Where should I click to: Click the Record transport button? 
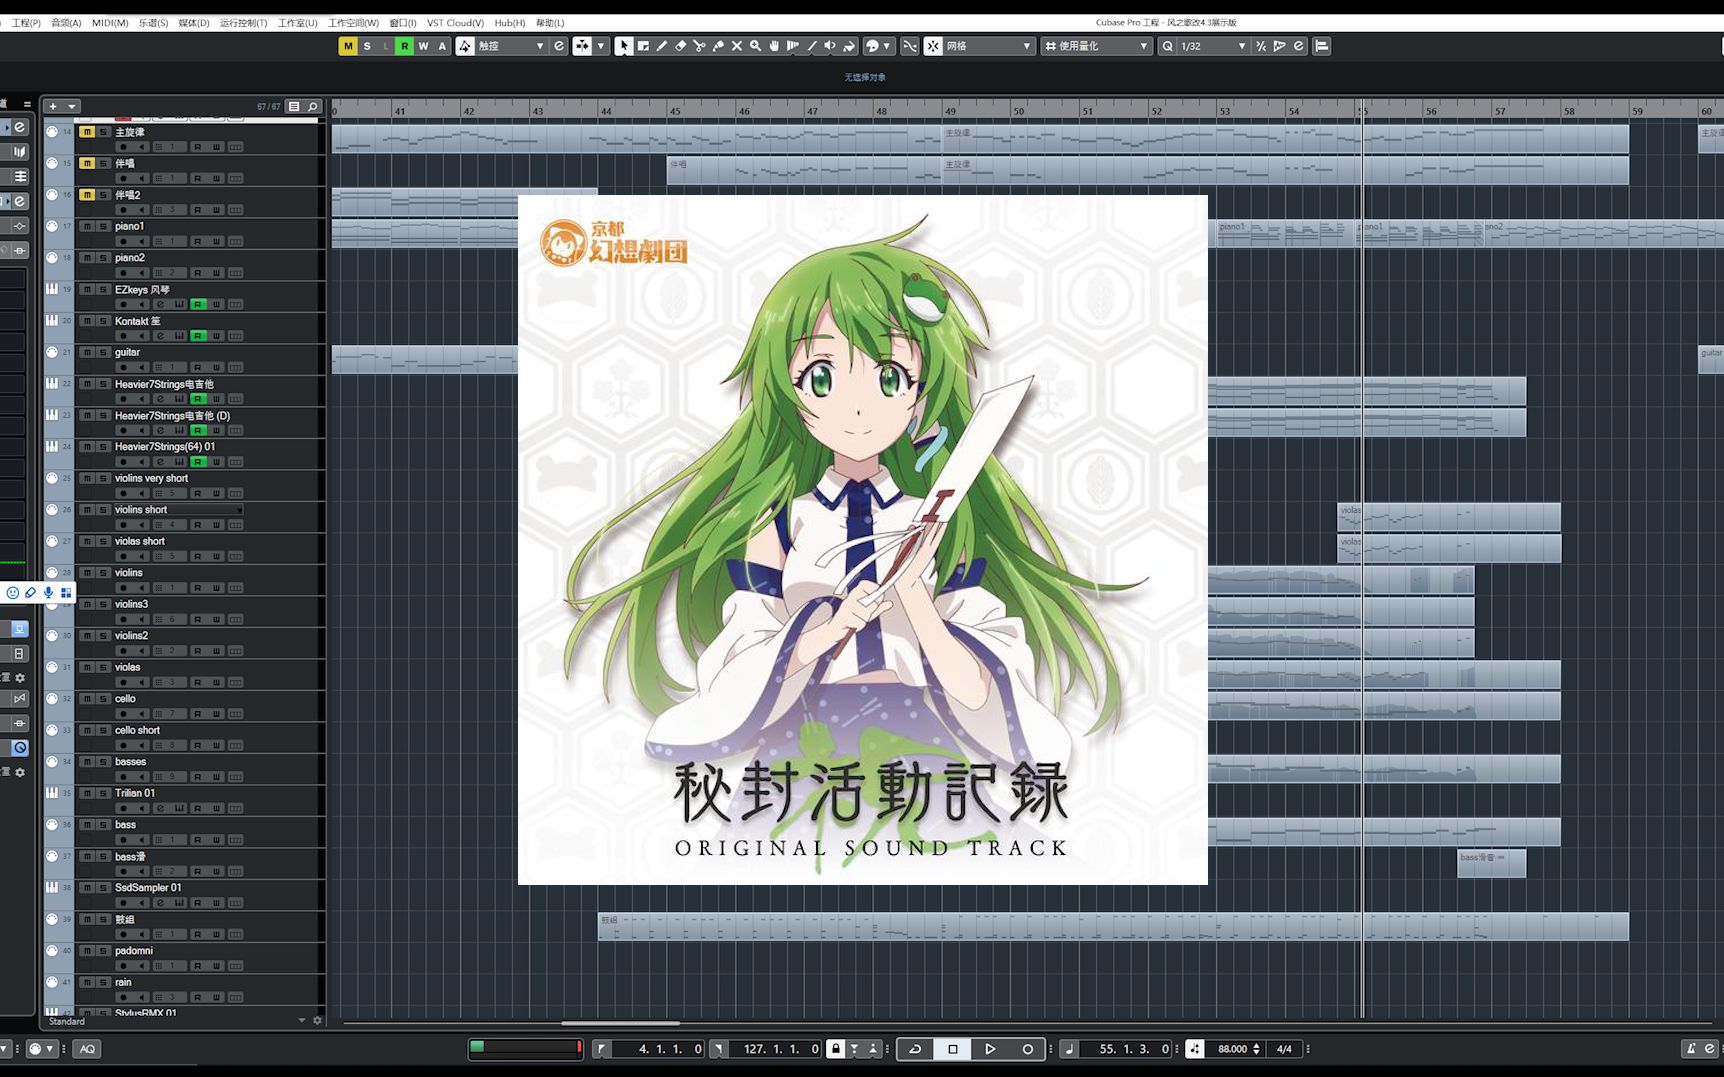pyautogui.click(x=1027, y=1049)
